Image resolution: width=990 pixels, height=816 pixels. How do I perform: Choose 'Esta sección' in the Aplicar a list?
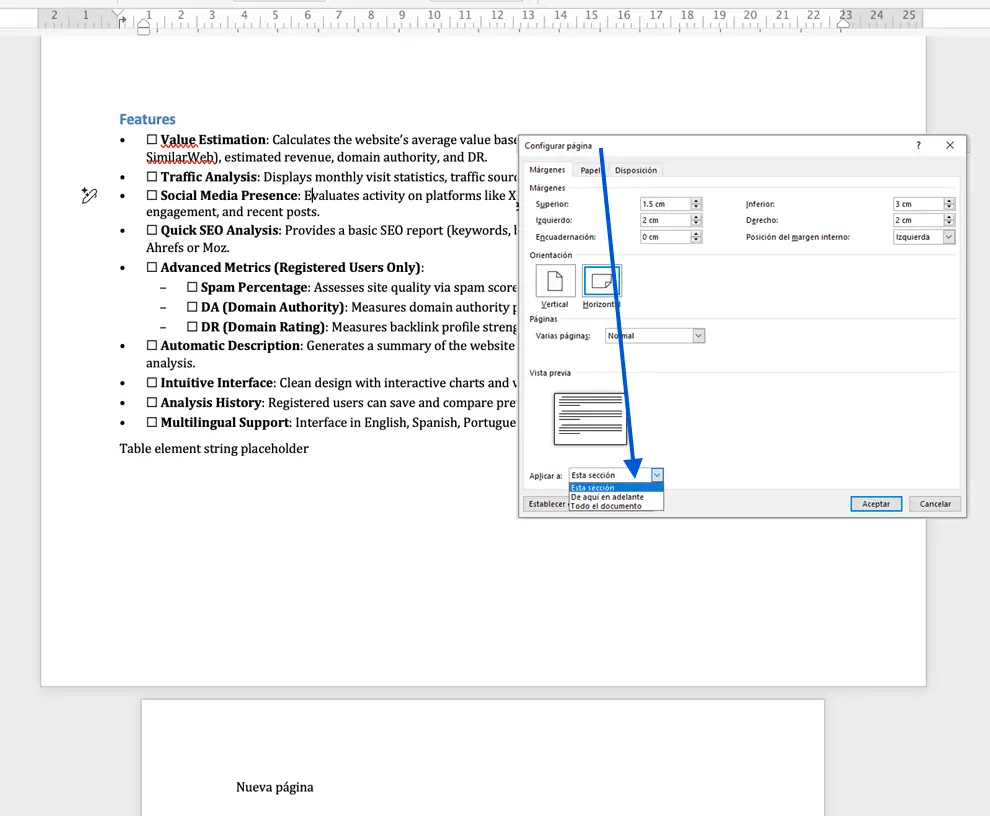pyautogui.click(x=616, y=488)
